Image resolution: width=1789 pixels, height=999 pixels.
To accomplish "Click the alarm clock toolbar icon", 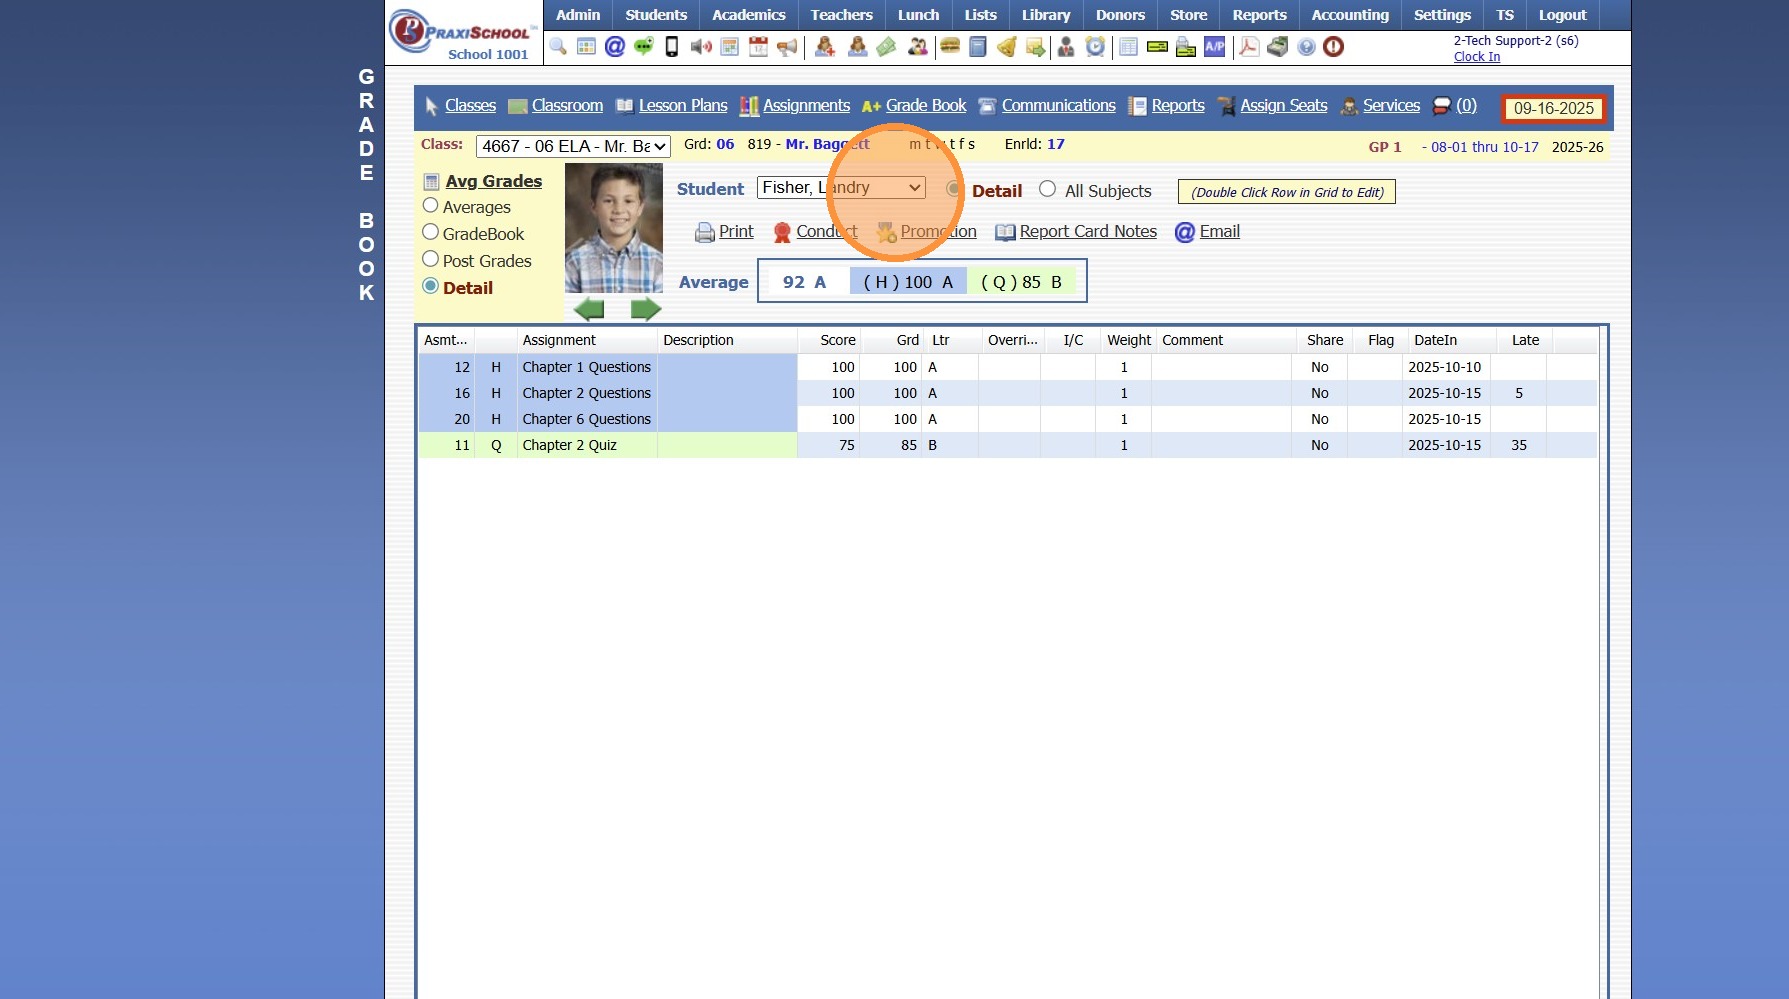I will pos(1096,47).
